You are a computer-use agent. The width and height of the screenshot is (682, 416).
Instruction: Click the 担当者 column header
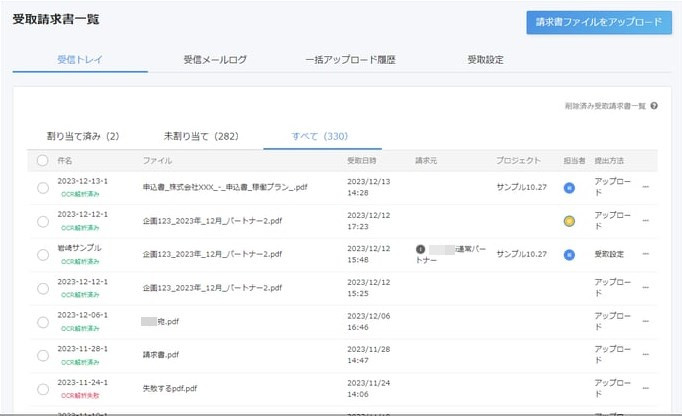click(574, 161)
